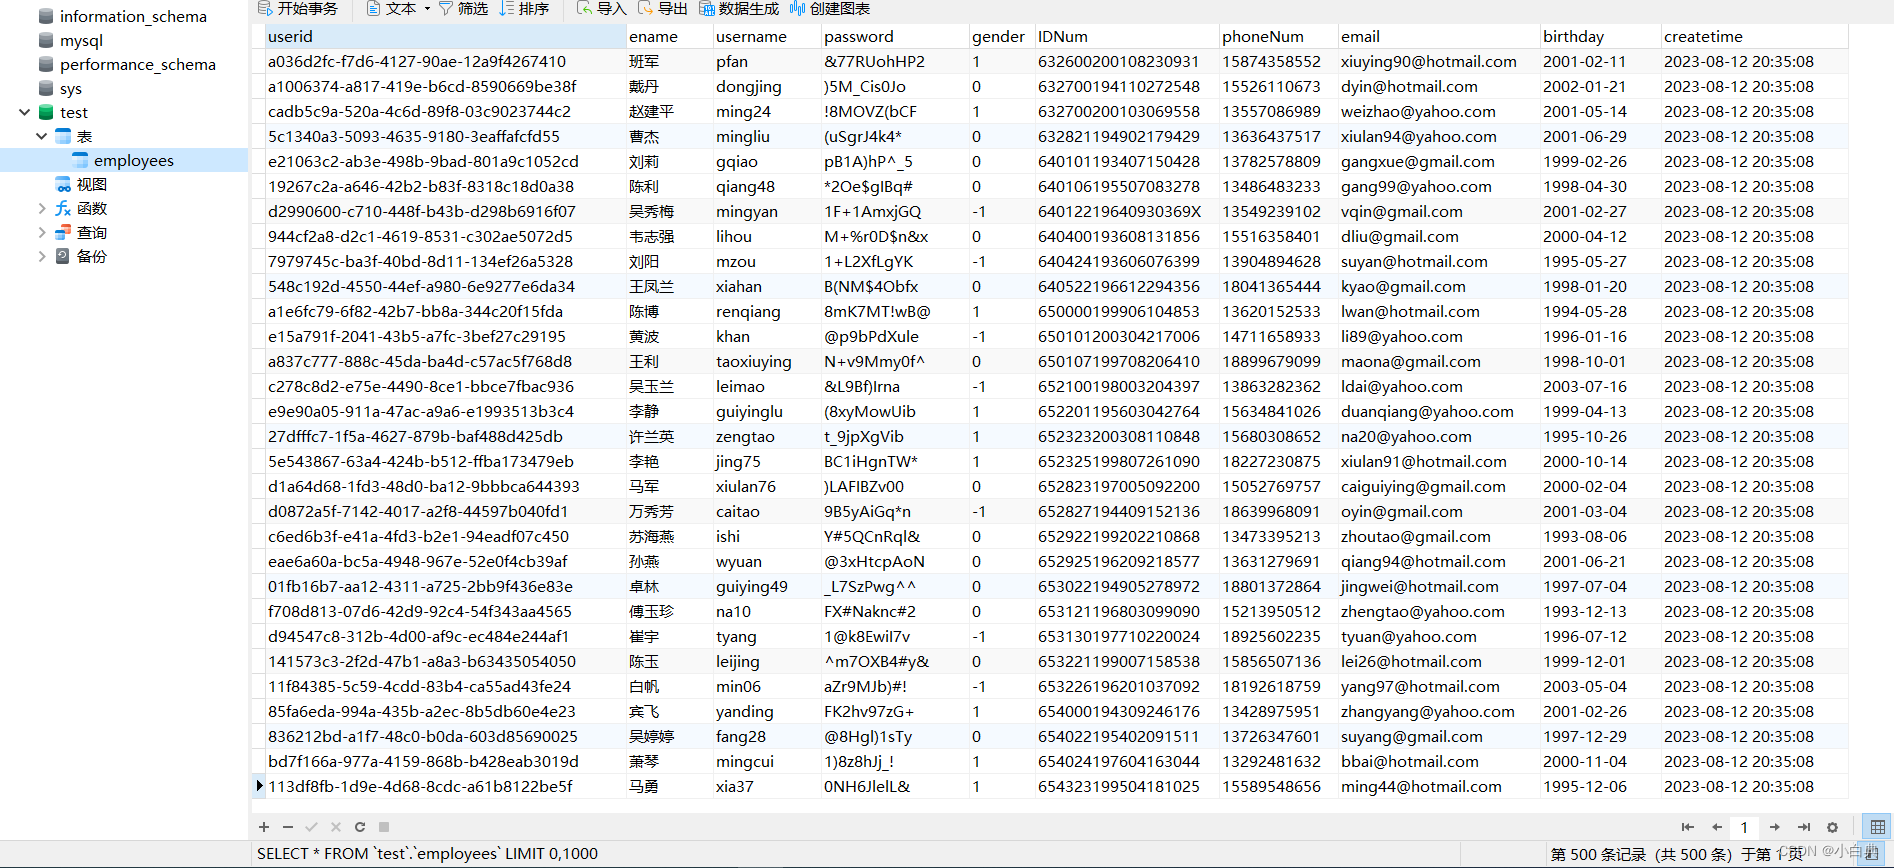Select the performance_schema database
This screenshot has height=868, width=1894.
click(x=137, y=65)
